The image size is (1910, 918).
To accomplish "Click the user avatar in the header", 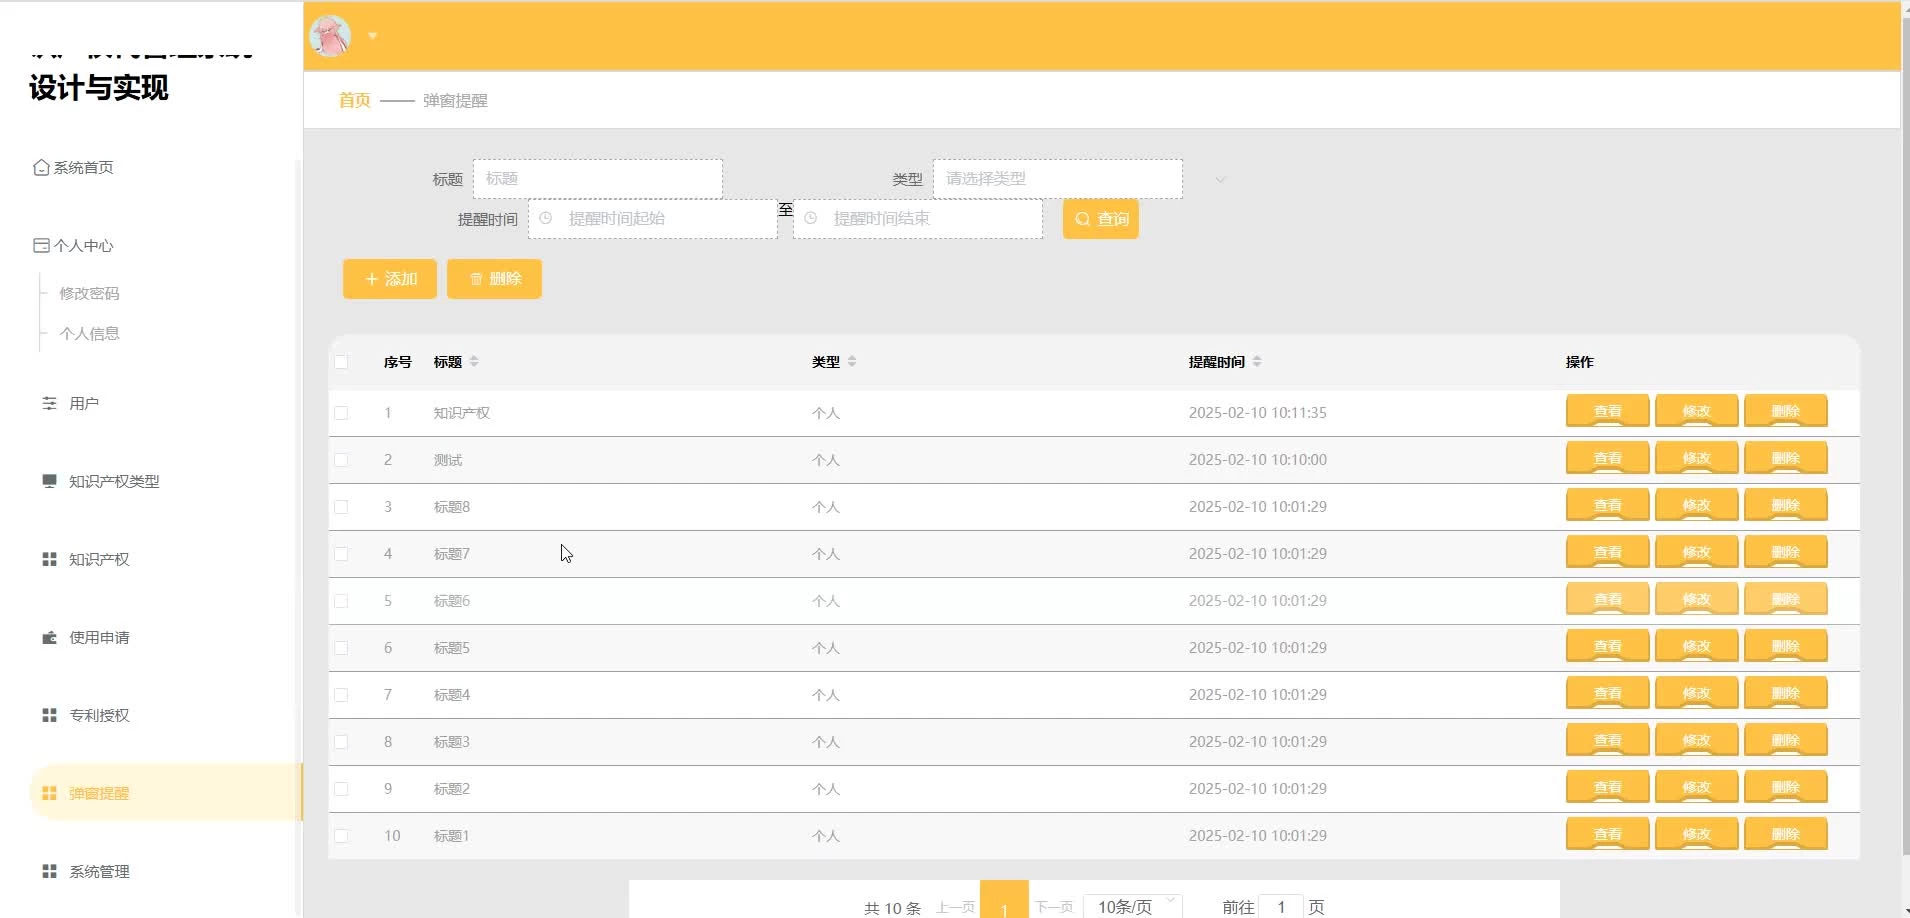I will [331, 36].
